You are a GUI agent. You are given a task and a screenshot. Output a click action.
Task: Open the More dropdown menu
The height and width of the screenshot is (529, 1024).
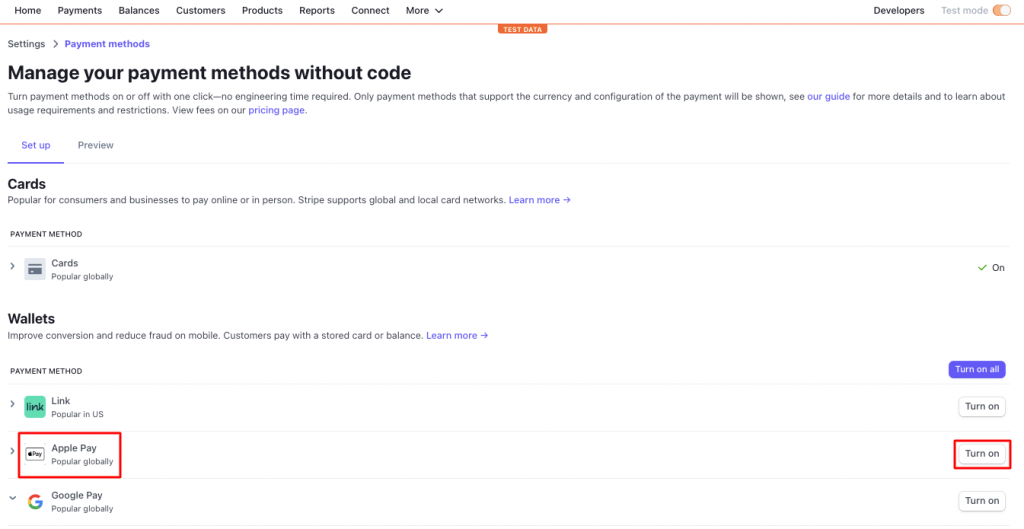424,10
